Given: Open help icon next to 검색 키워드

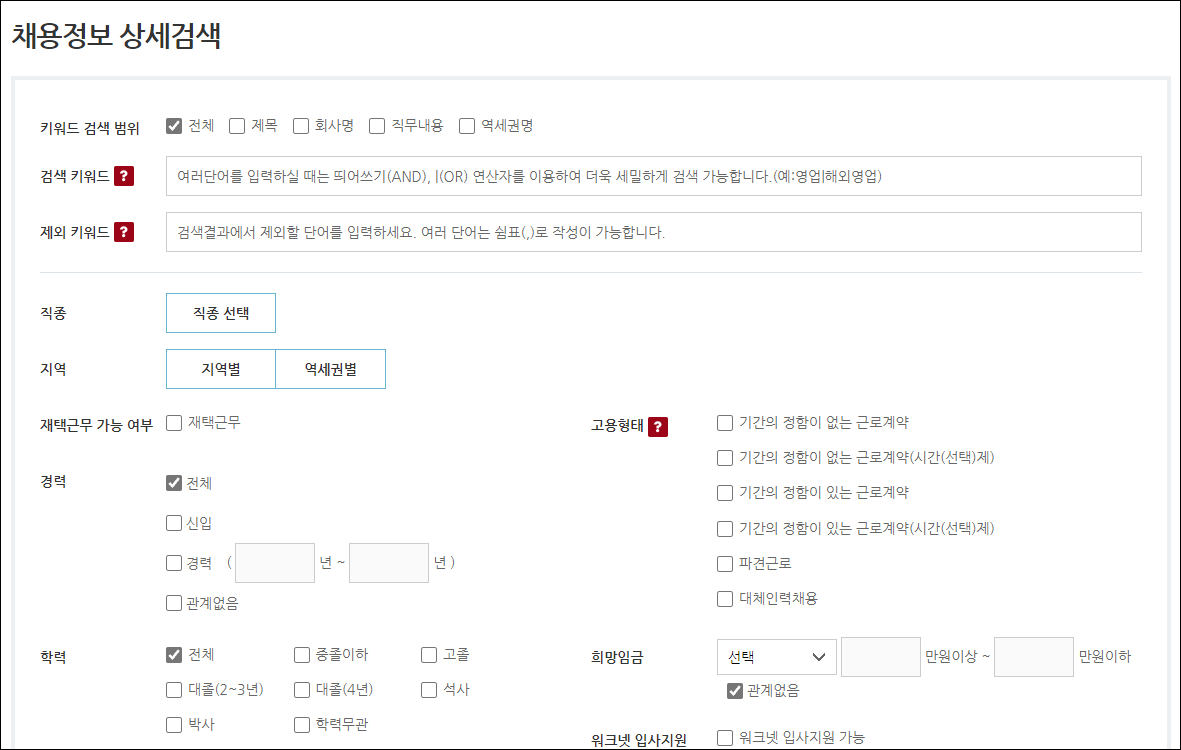Looking at the screenshot, I should point(124,176).
